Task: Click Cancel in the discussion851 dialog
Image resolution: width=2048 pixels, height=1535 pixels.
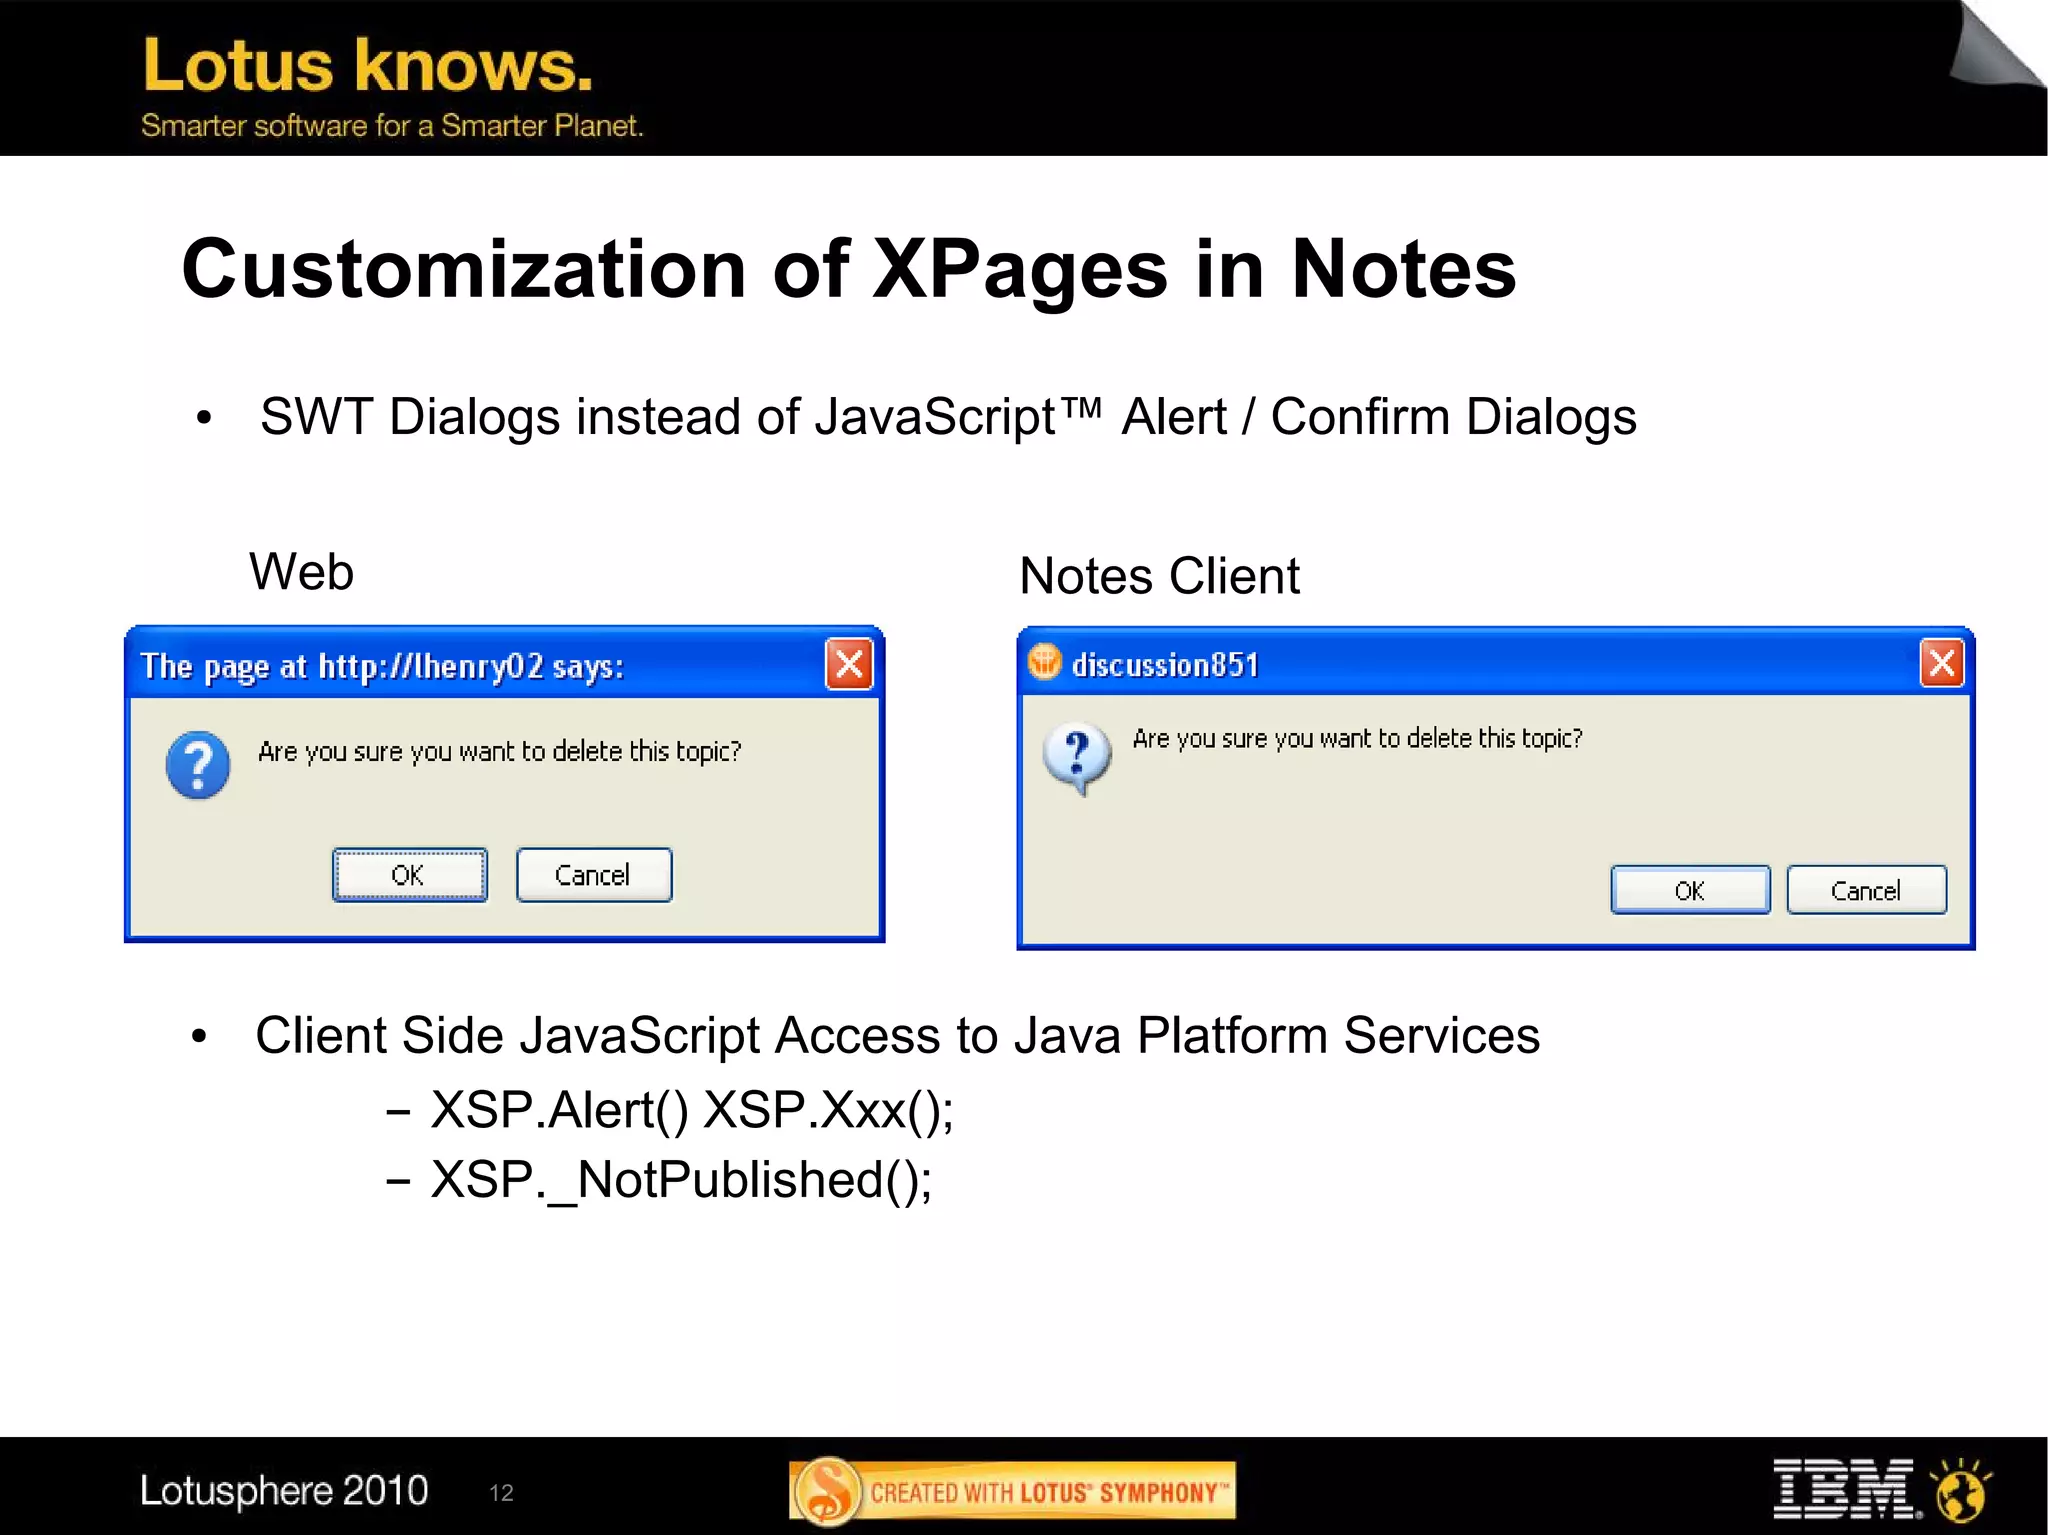Action: tap(1867, 890)
